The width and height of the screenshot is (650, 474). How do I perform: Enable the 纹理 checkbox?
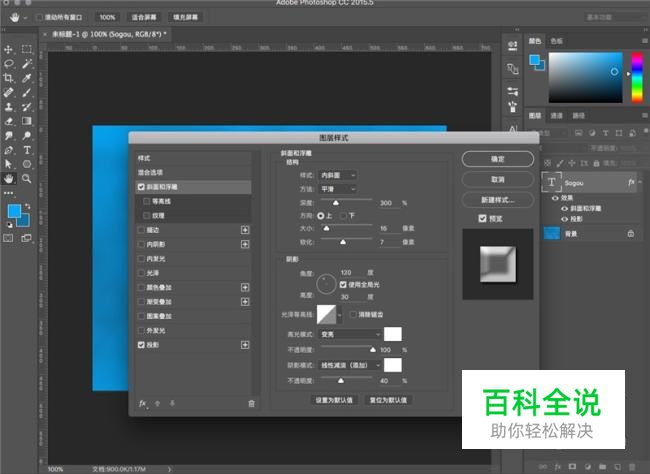pos(146,216)
